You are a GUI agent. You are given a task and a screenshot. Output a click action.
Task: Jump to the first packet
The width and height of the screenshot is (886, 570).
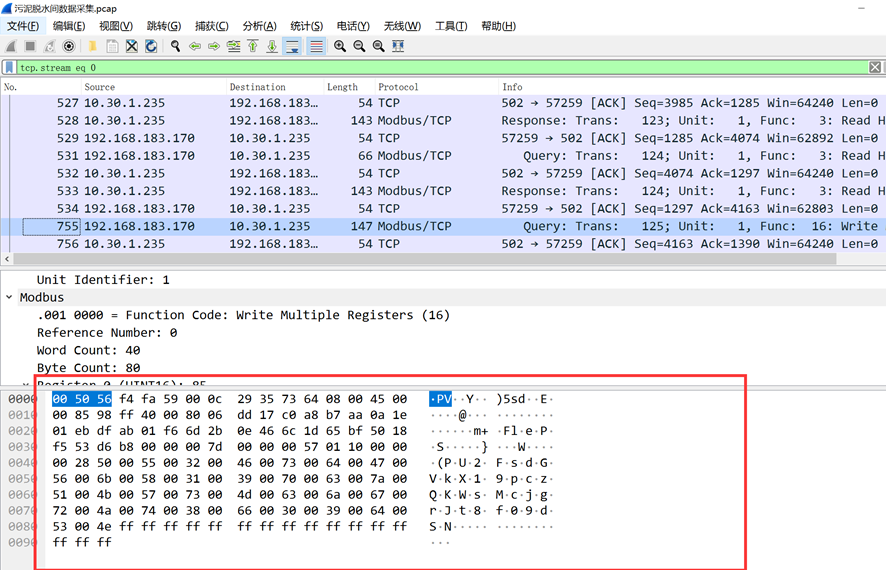click(253, 46)
